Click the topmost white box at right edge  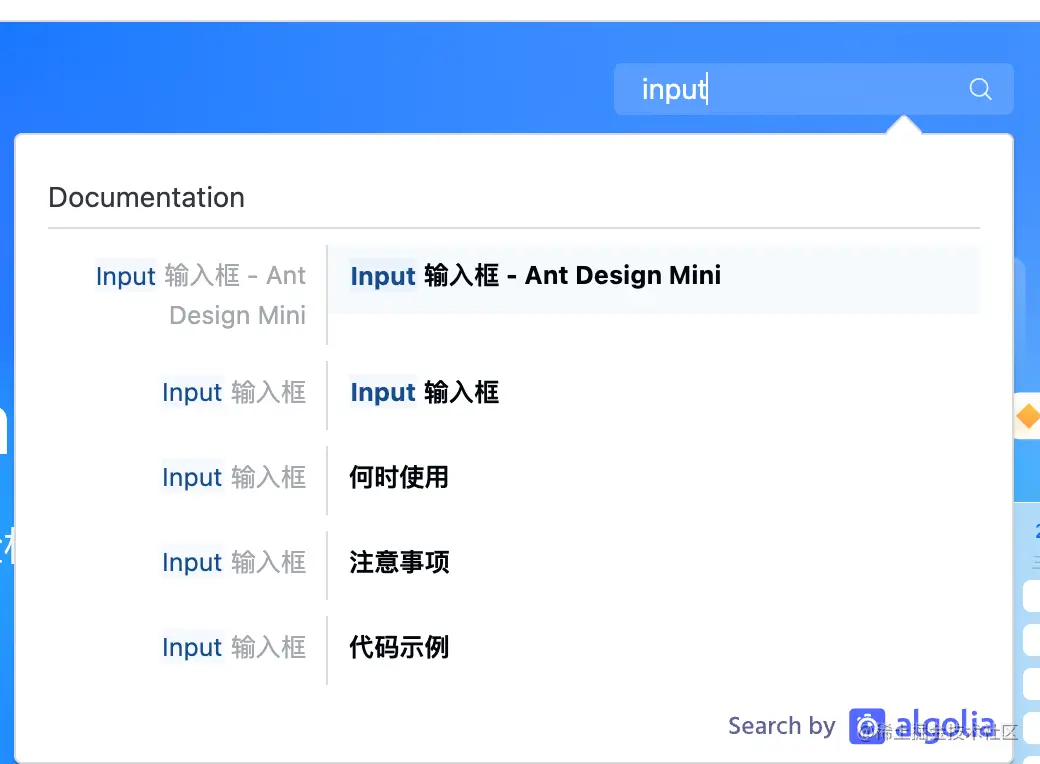[1032, 597]
